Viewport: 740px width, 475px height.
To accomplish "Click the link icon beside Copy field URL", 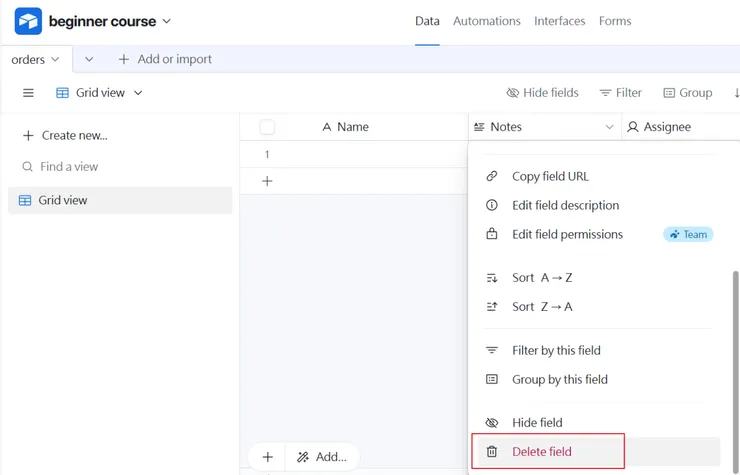I will 492,176.
